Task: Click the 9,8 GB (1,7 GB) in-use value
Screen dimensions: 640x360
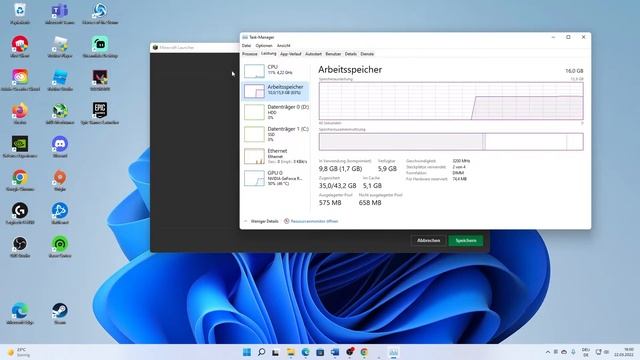Action: [x=340, y=169]
